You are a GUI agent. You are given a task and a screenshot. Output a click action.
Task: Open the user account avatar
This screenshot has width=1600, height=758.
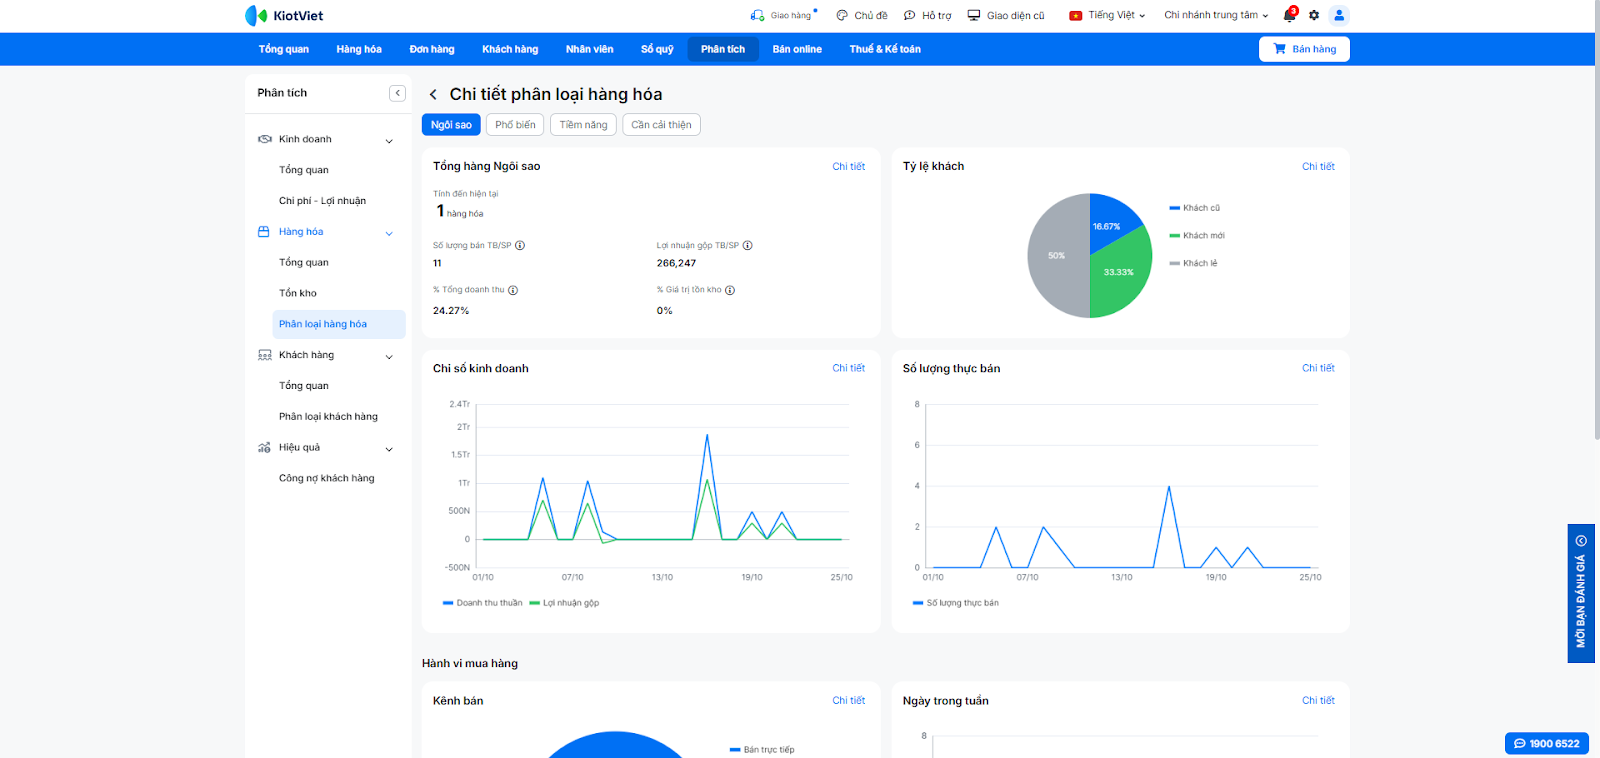pyautogui.click(x=1339, y=15)
